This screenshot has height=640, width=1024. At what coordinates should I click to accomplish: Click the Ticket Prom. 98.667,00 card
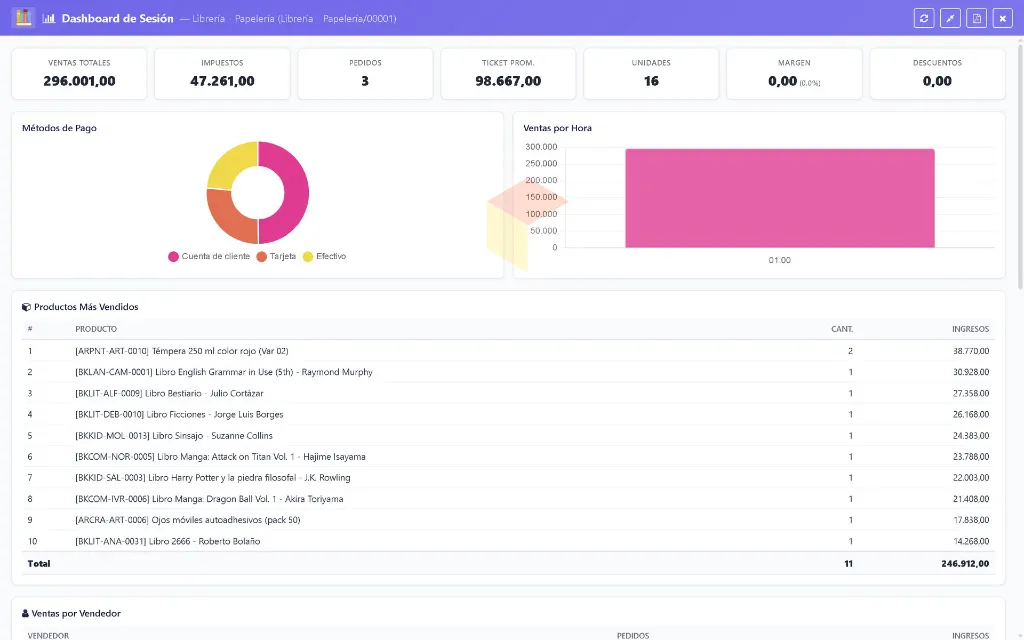(508, 74)
